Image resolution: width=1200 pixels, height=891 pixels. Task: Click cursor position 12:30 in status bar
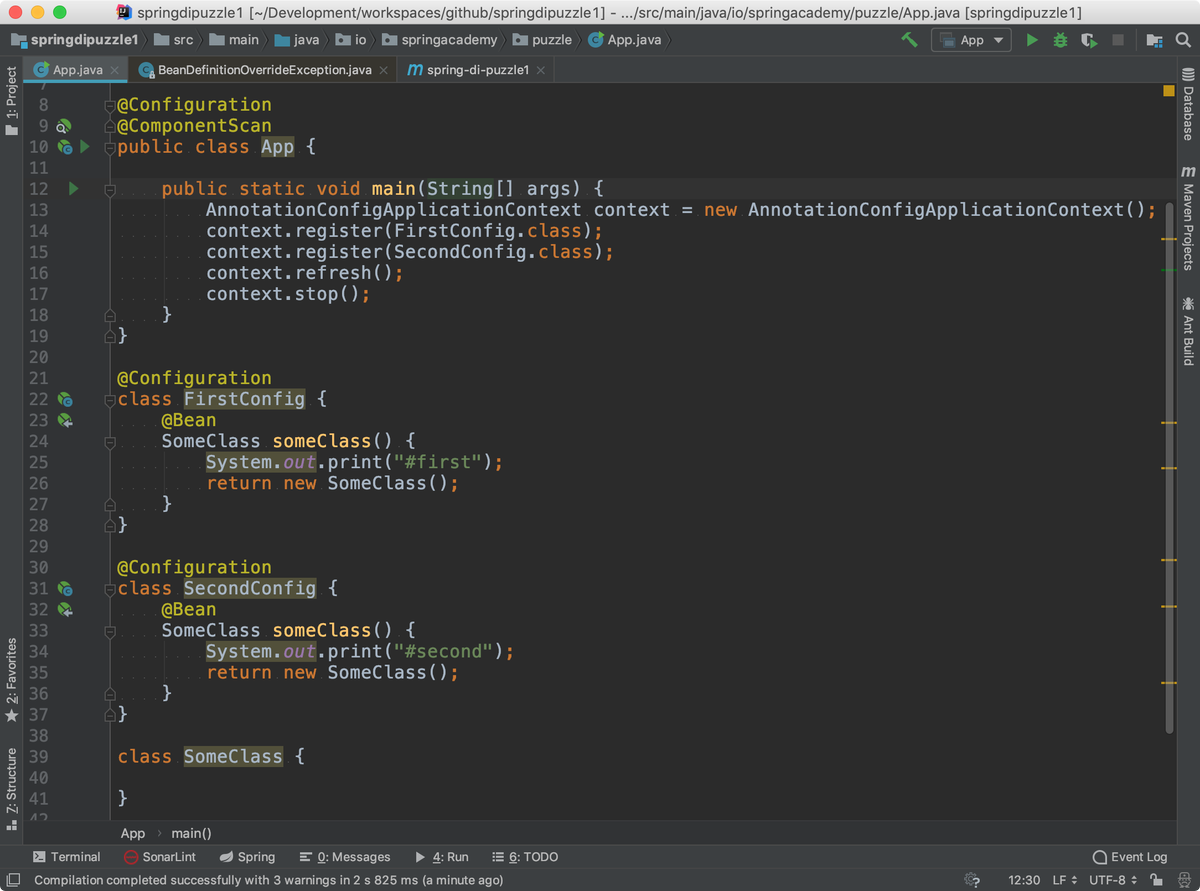pyautogui.click(x=1024, y=880)
